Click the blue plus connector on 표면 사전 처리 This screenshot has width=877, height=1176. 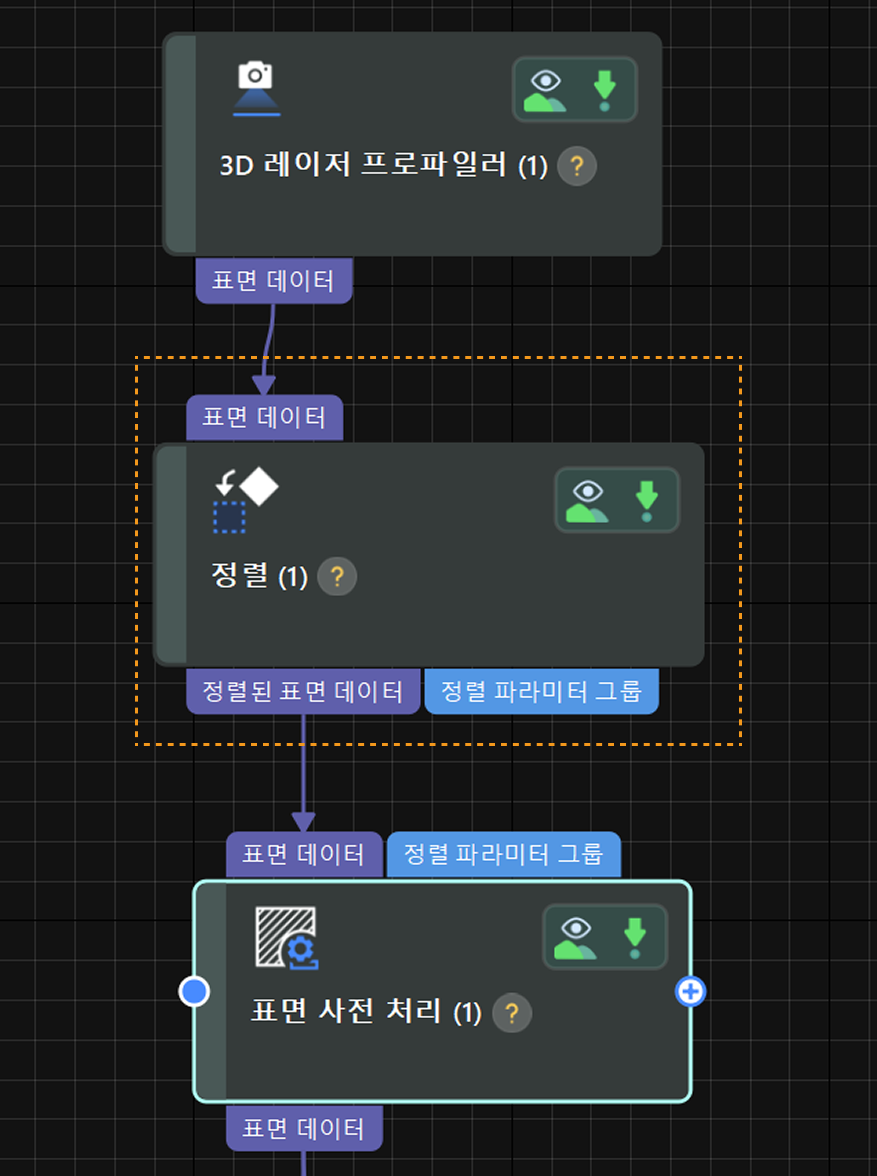(x=690, y=992)
